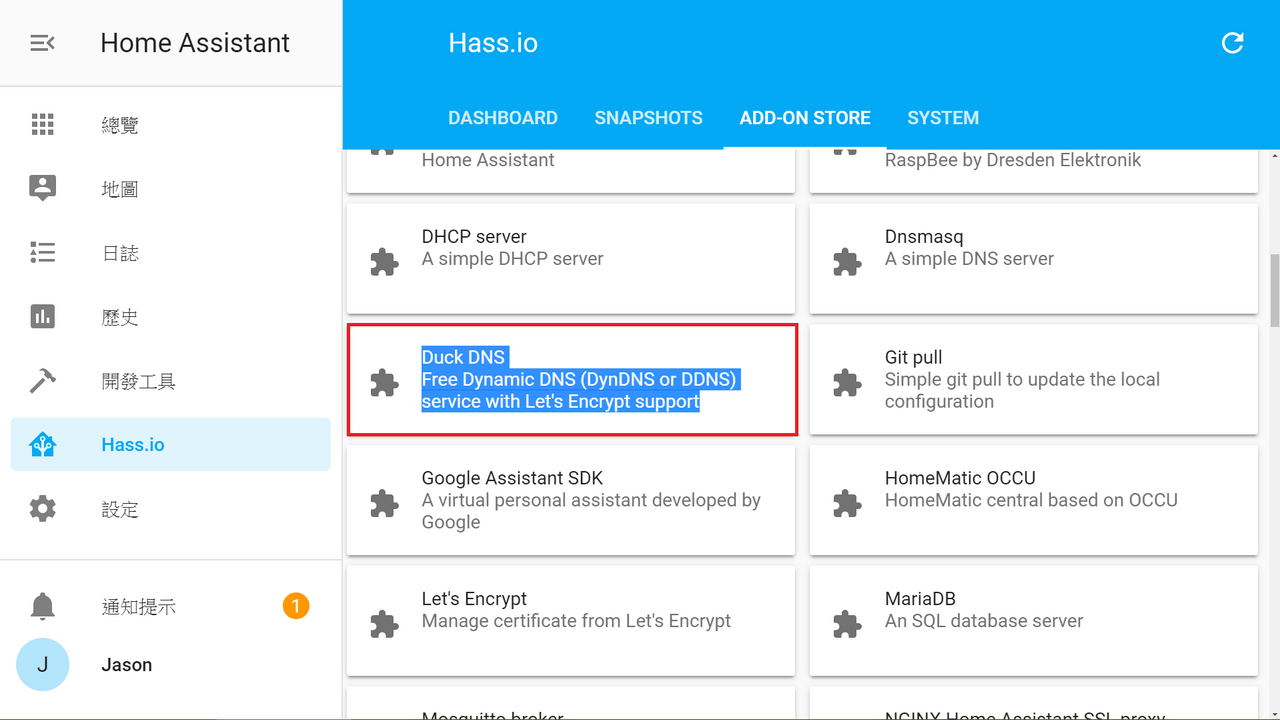
Task: Click the 'A simple DHCP server' description
Action: click(x=513, y=259)
